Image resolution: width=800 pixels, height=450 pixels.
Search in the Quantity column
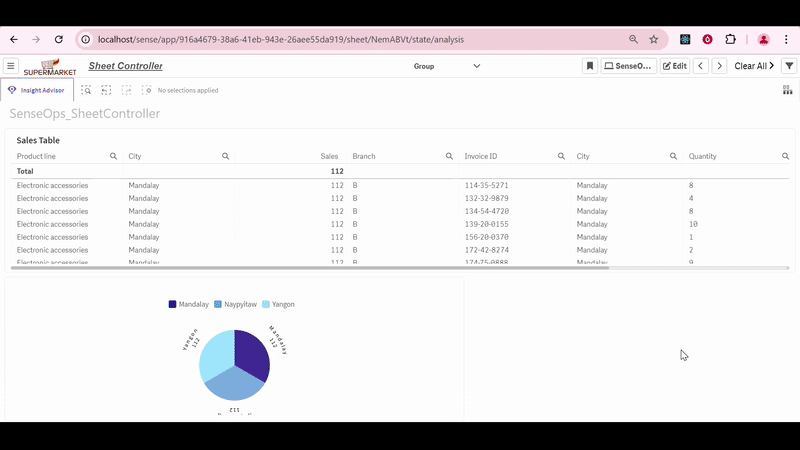(785, 156)
